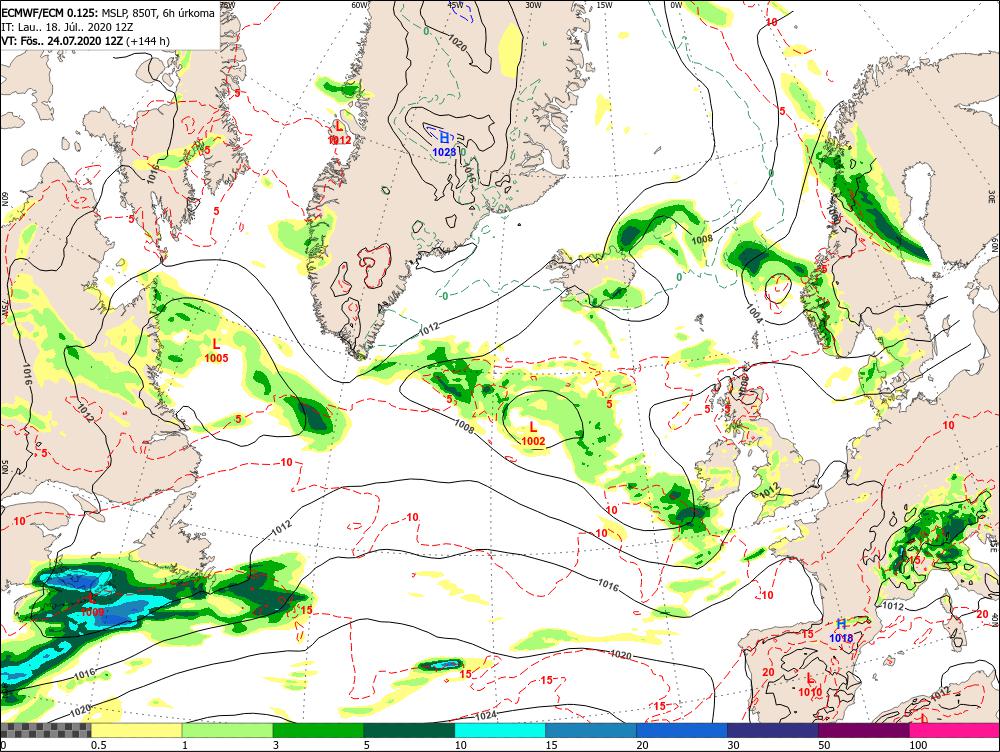Click the steel blue 15–20 legend swatch

tap(591, 730)
